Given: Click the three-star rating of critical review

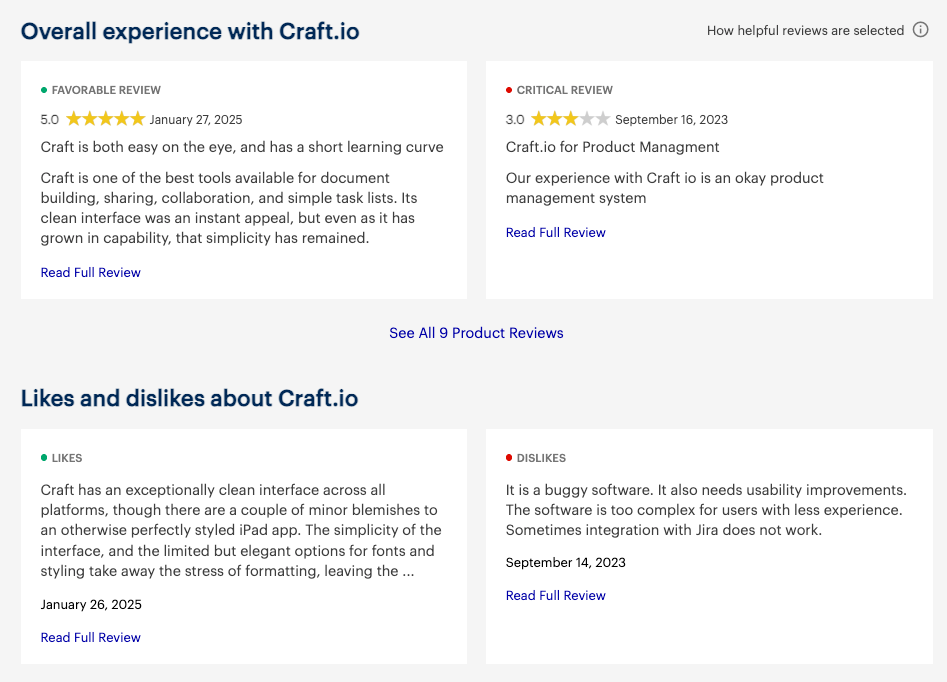Looking at the screenshot, I should [x=571, y=118].
